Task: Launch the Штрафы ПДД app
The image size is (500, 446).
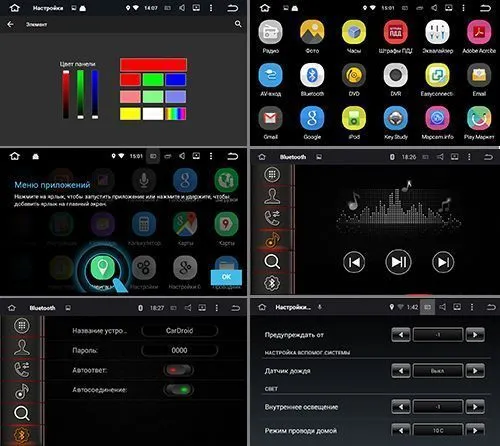Action: 395,32
